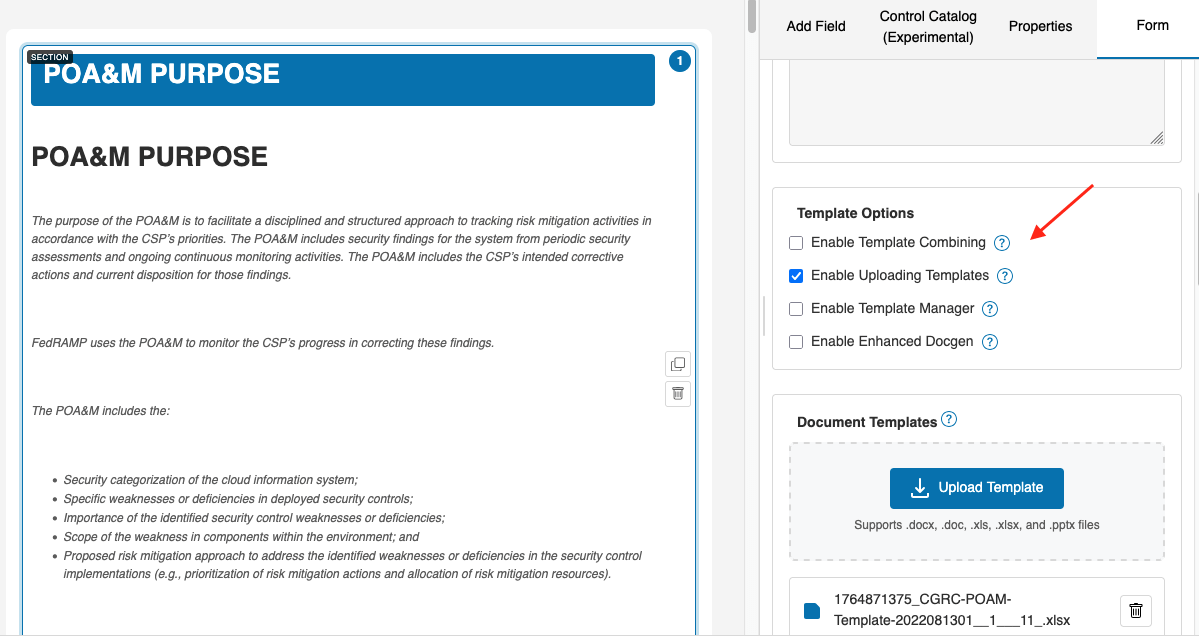Screen dimensions: 1199x637
Task: Click the section number 1 badge
Action: pyautogui.click(x=680, y=62)
